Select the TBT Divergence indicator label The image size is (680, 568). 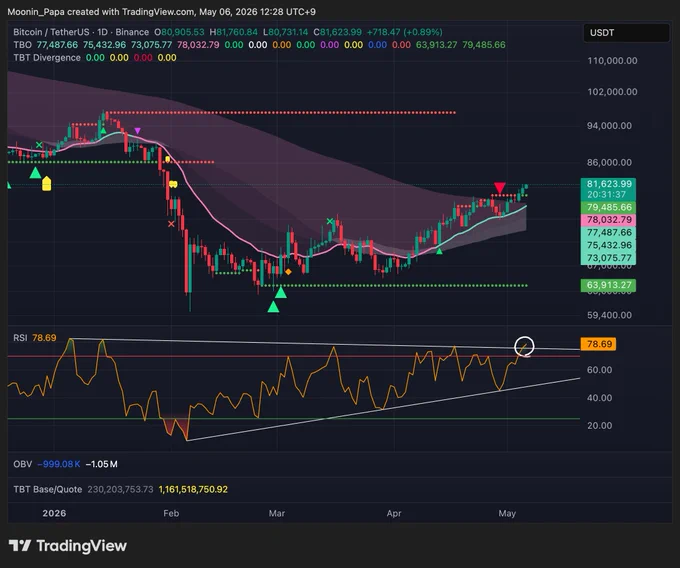click(x=47, y=58)
